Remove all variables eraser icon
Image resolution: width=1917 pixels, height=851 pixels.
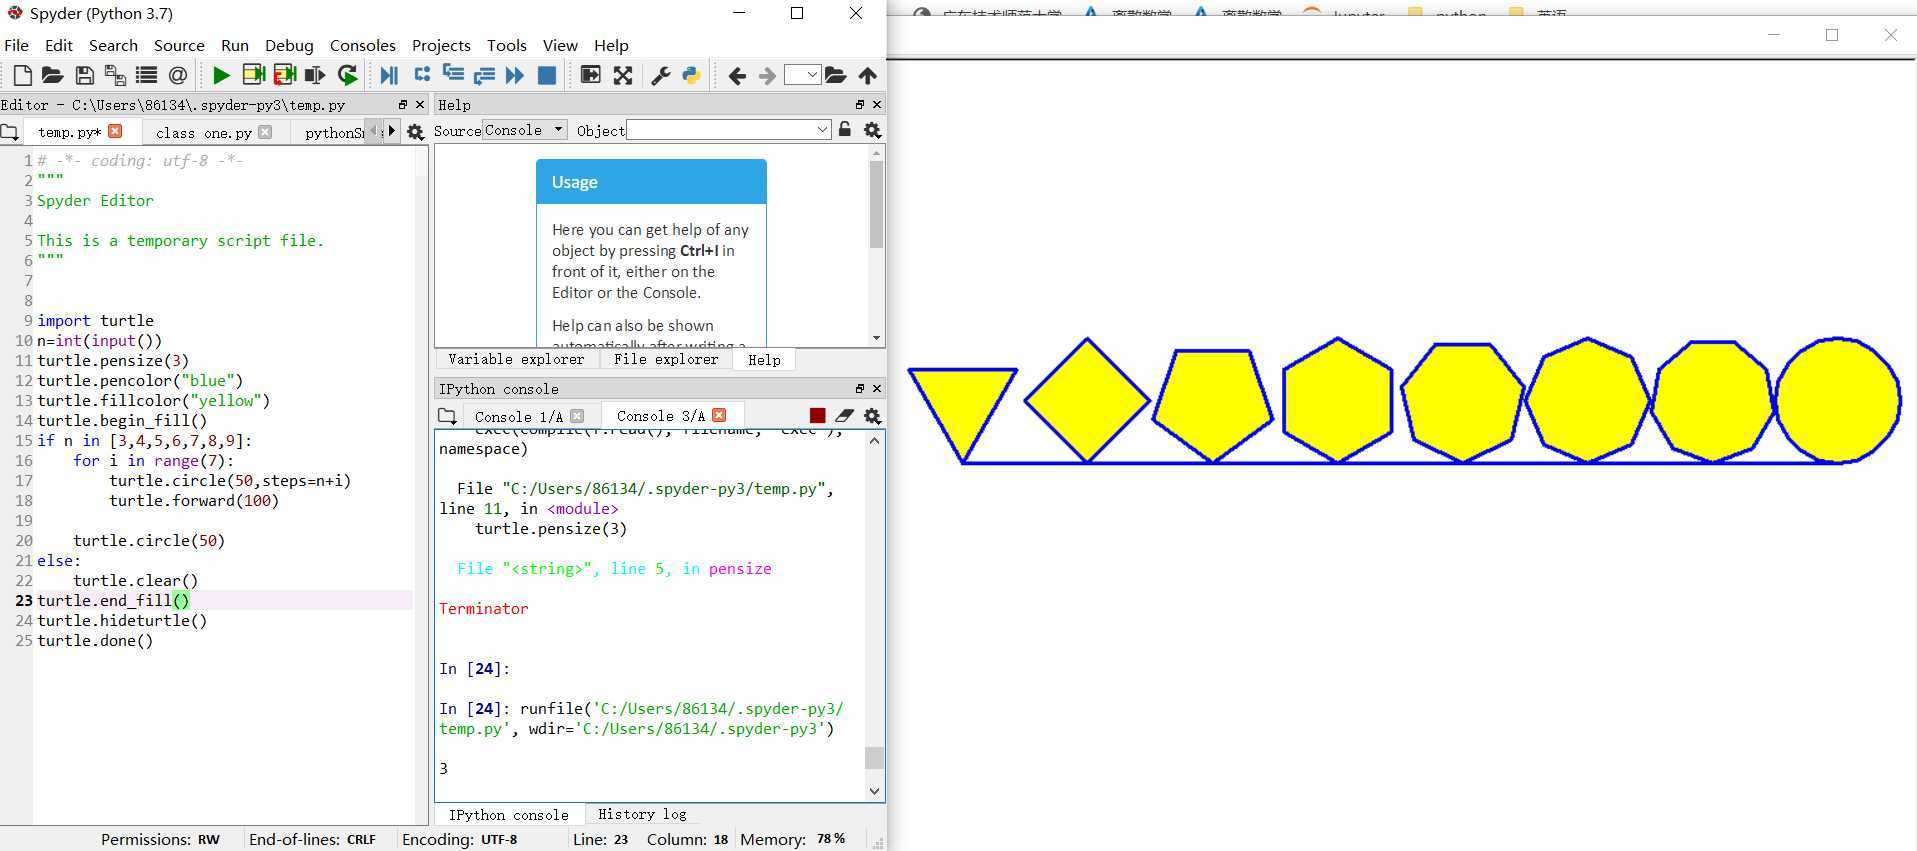tap(844, 416)
